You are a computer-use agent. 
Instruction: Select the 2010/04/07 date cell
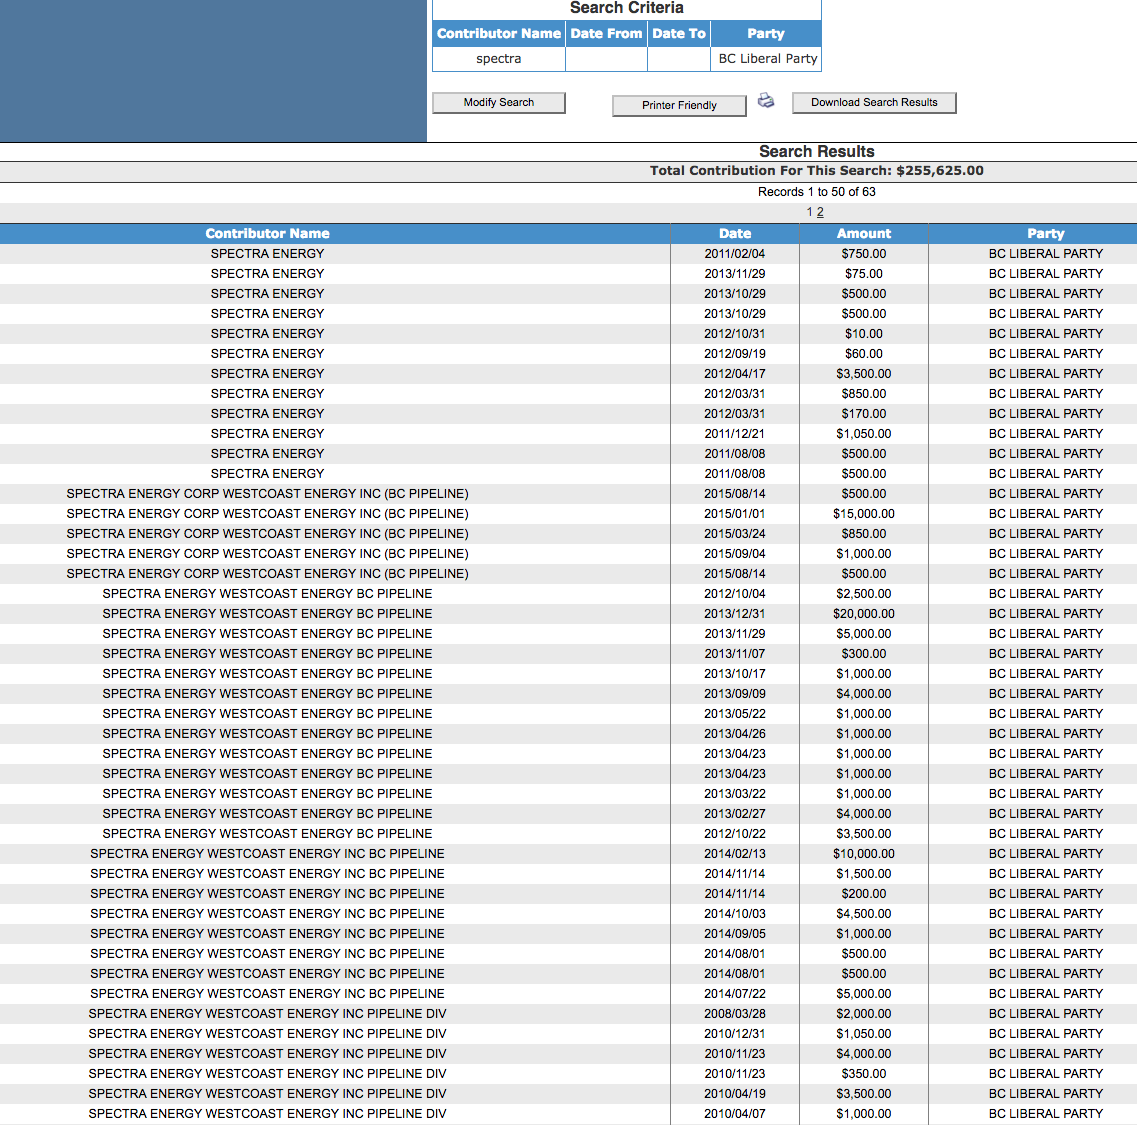pos(735,1113)
